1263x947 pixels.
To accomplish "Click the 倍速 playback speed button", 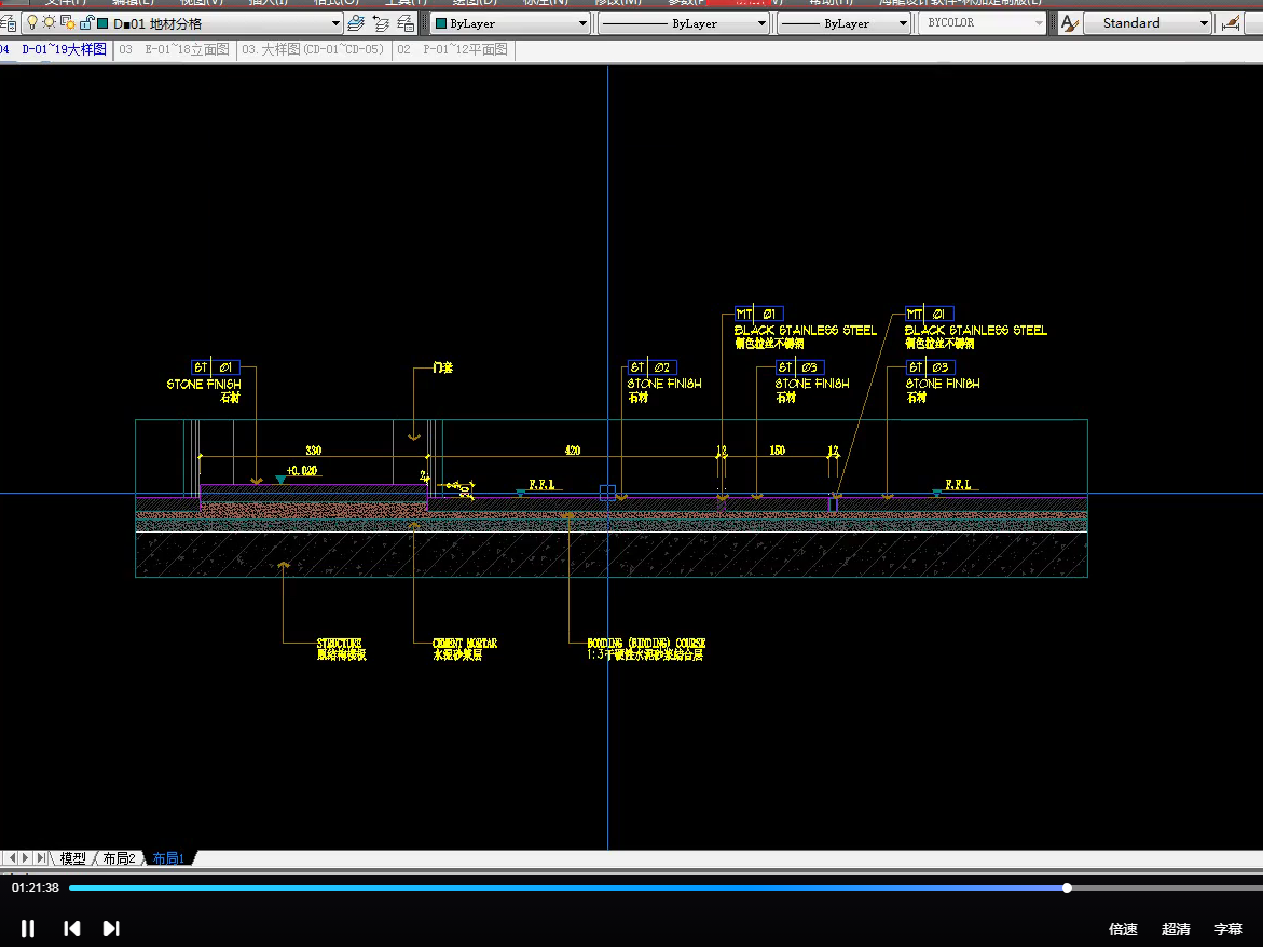I will [x=1123, y=929].
